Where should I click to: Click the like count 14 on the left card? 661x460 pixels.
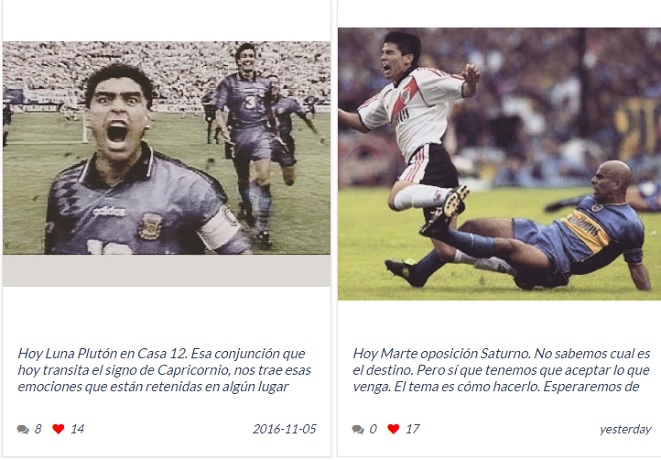pyautogui.click(x=78, y=429)
